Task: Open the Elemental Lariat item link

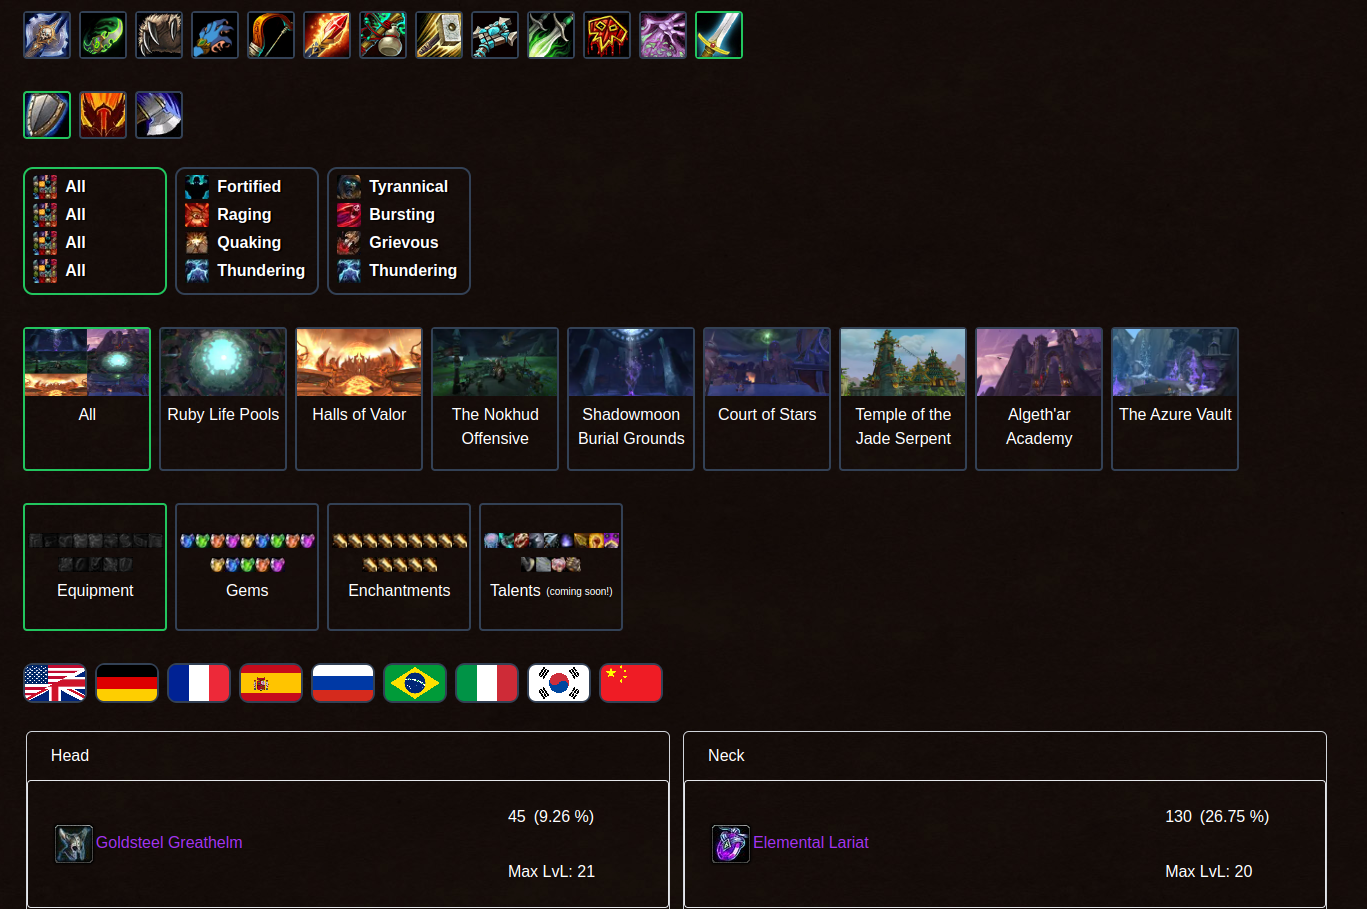Action: point(811,843)
